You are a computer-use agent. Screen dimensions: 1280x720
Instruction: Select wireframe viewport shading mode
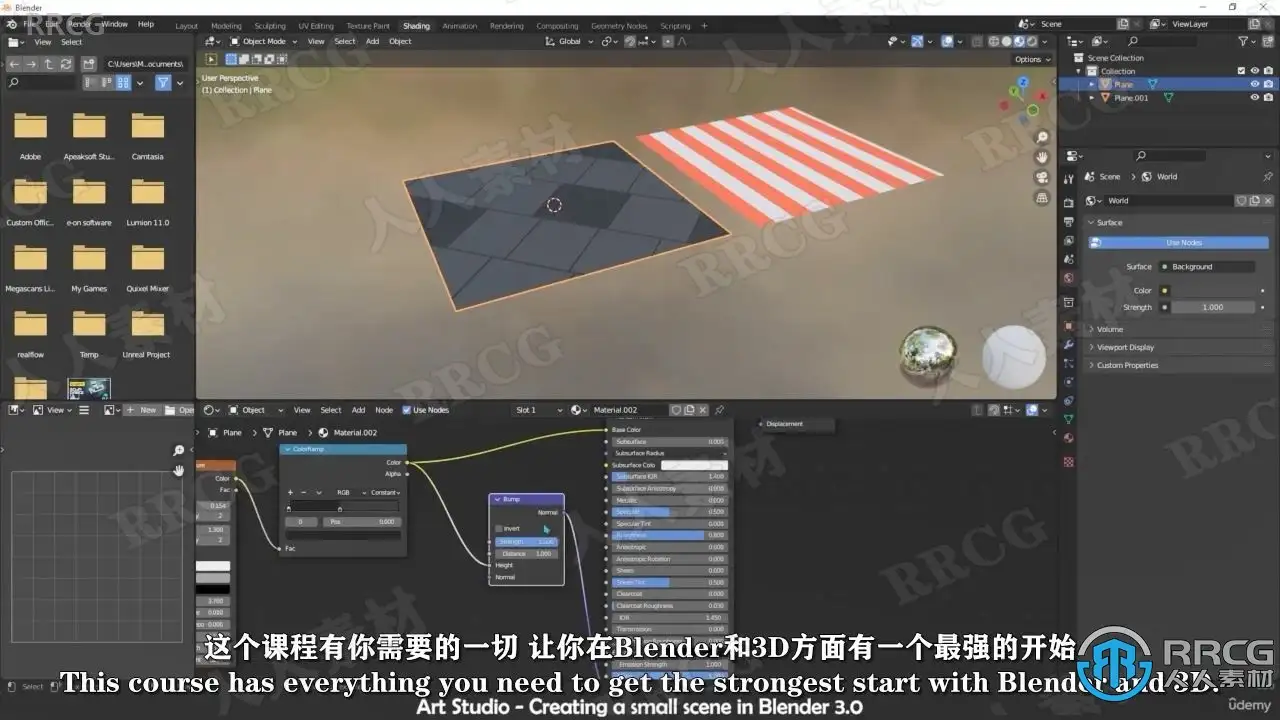tap(993, 42)
